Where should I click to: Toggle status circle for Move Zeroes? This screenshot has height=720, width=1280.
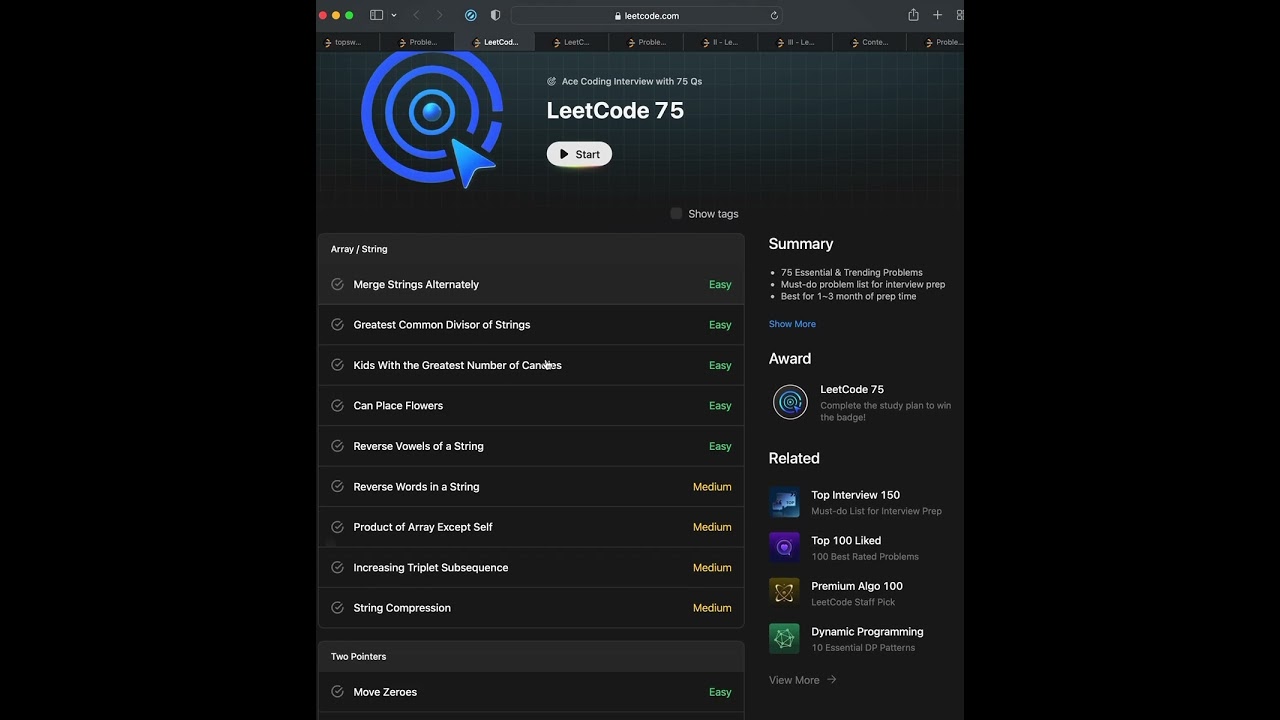click(x=337, y=692)
